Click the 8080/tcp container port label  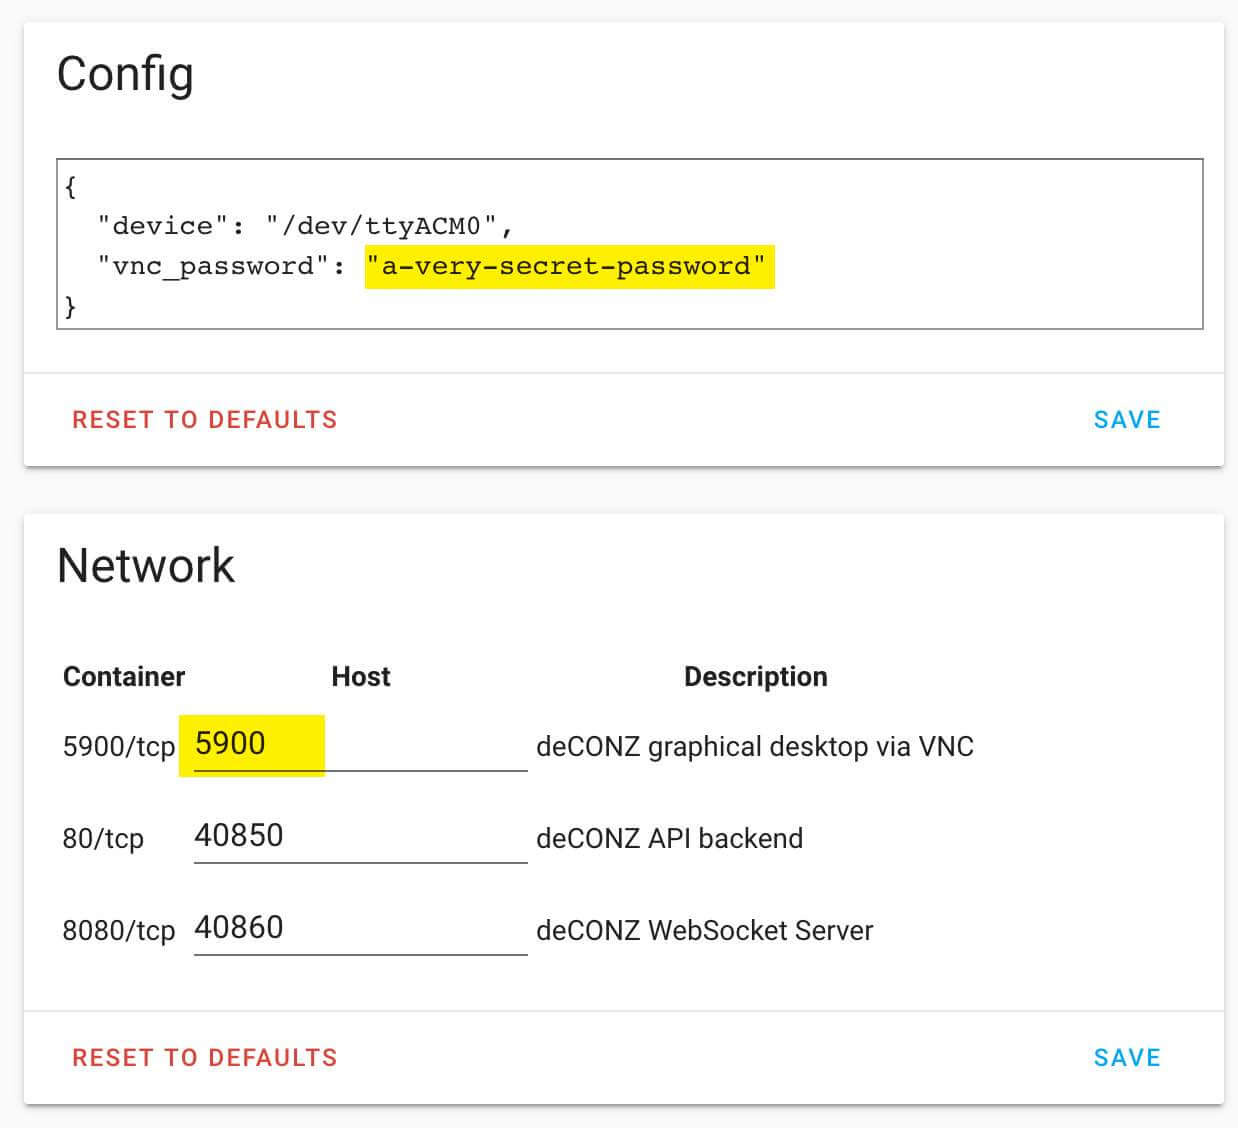[x=118, y=931]
